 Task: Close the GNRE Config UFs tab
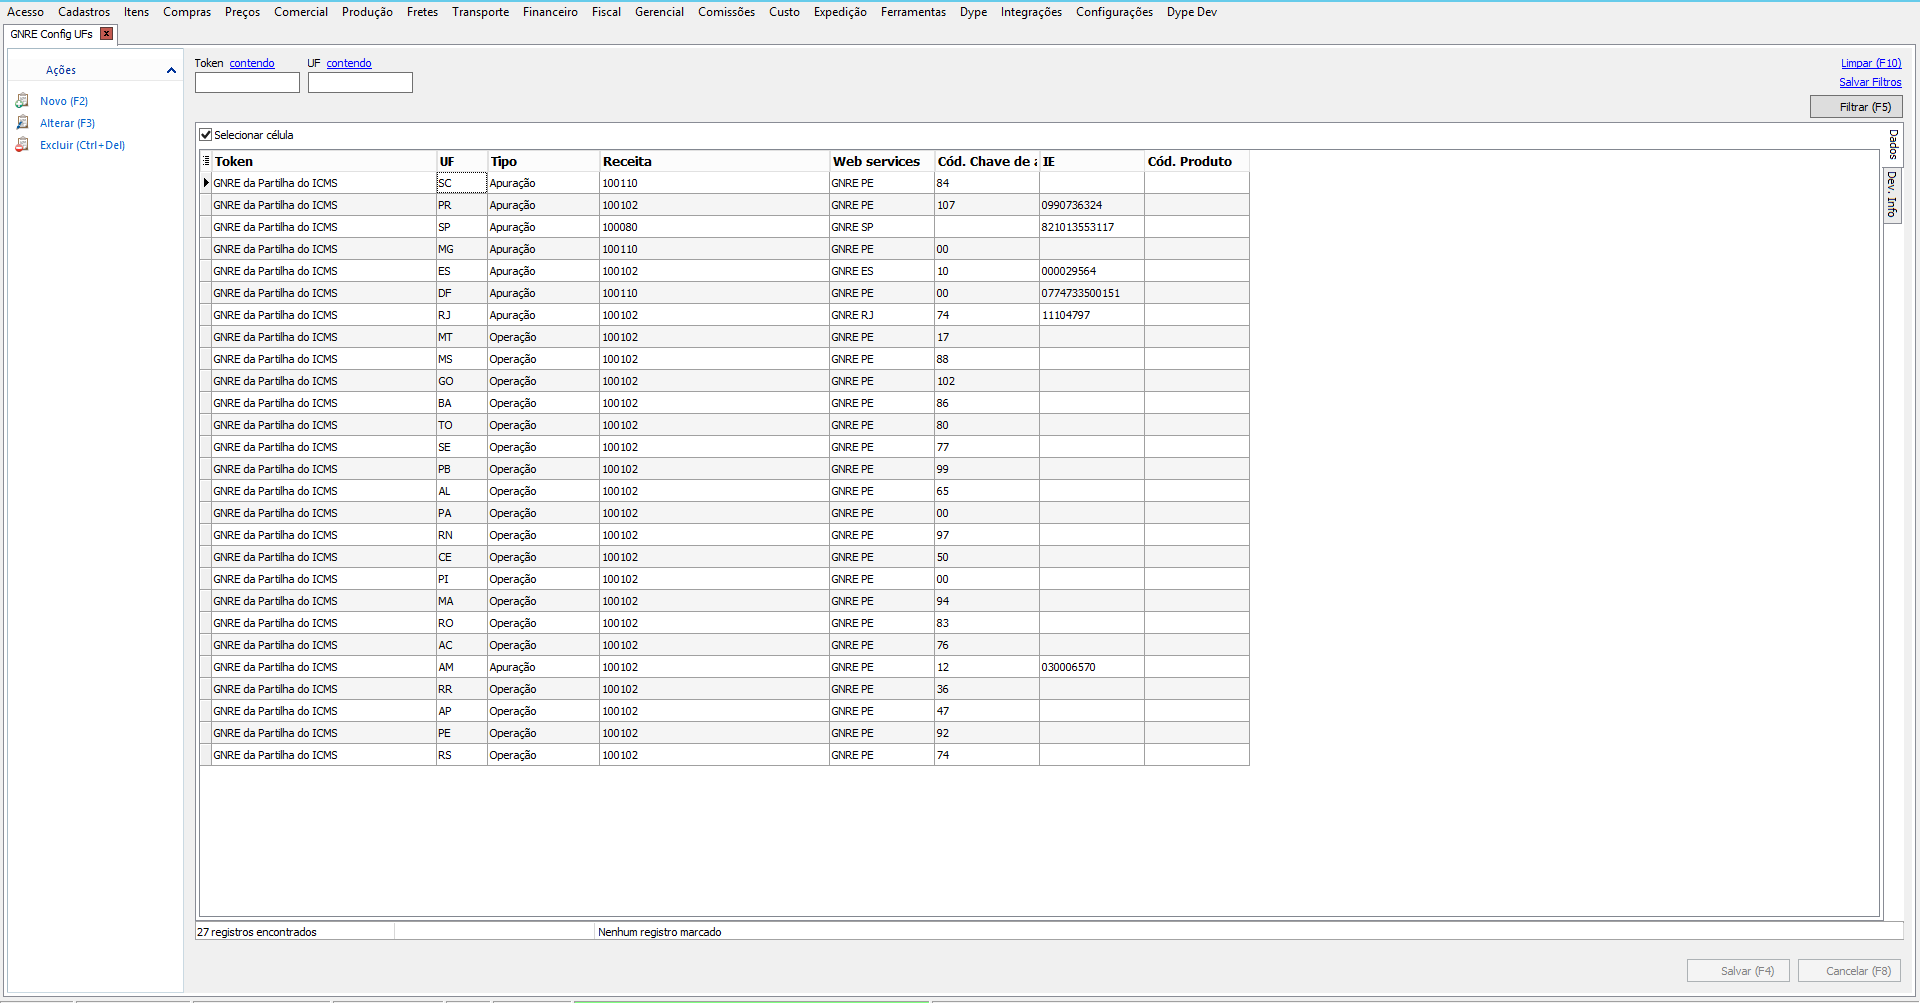(107, 34)
